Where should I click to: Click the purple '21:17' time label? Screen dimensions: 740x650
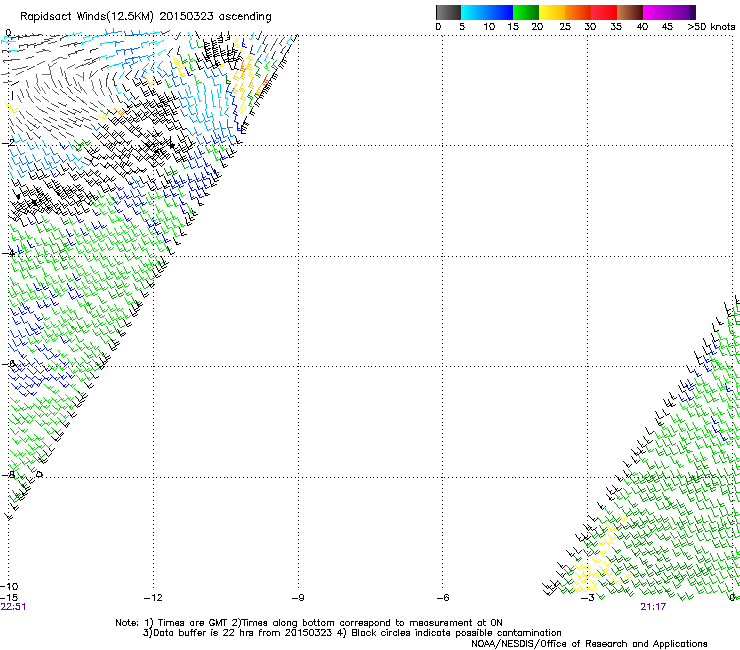pyautogui.click(x=653, y=607)
